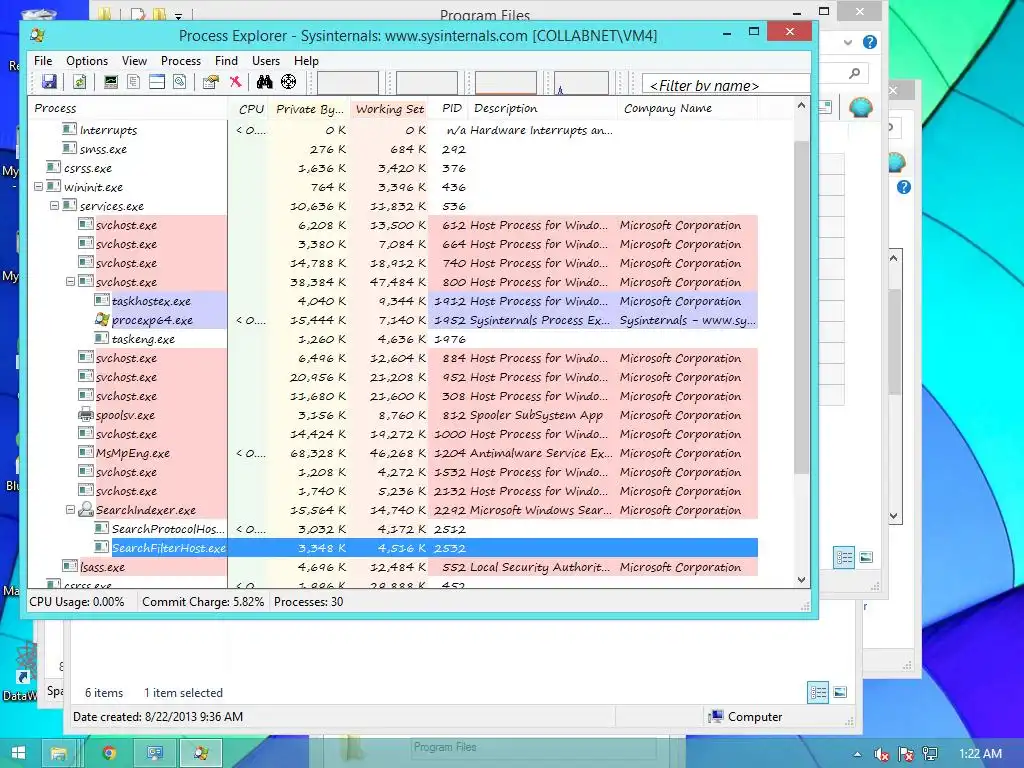This screenshot has height=768, width=1024.
Task: Click the magnifier icon beside SearchIndexer.exe
Action: pos(86,509)
